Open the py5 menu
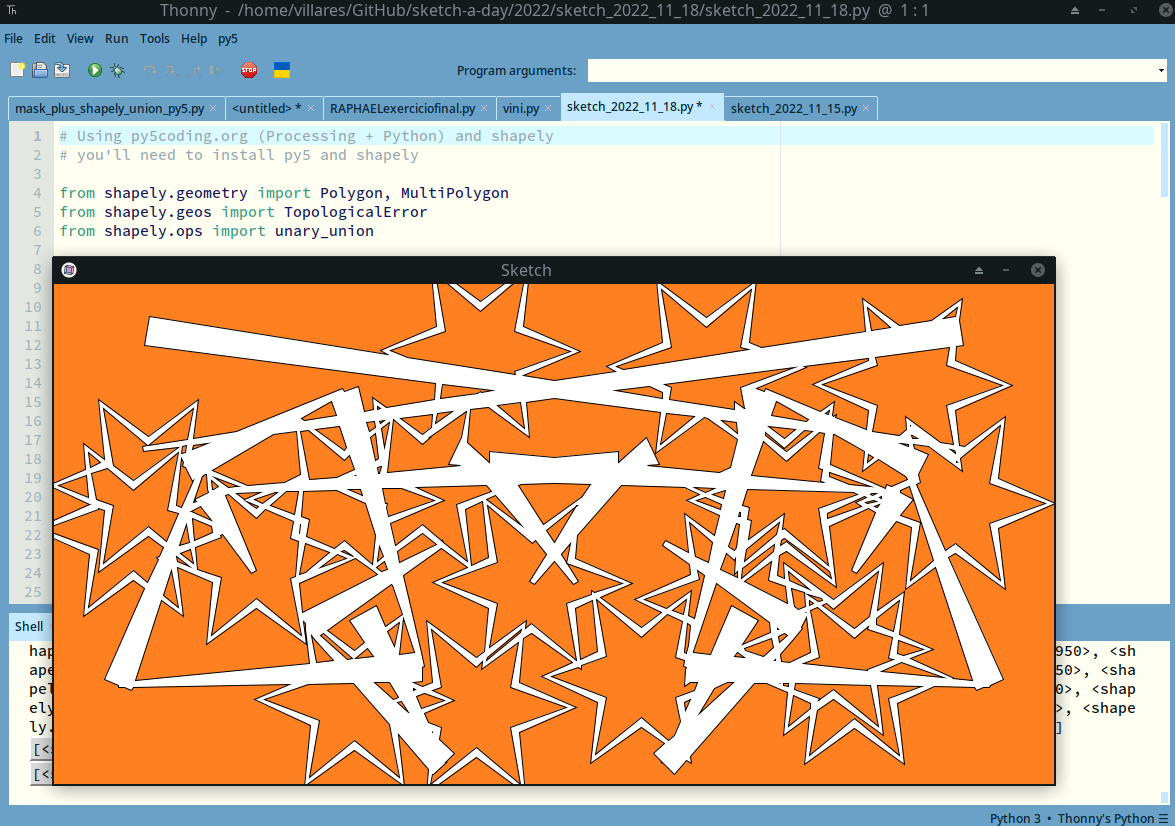Image resolution: width=1175 pixels, height=826 pixels. point(228,39)
